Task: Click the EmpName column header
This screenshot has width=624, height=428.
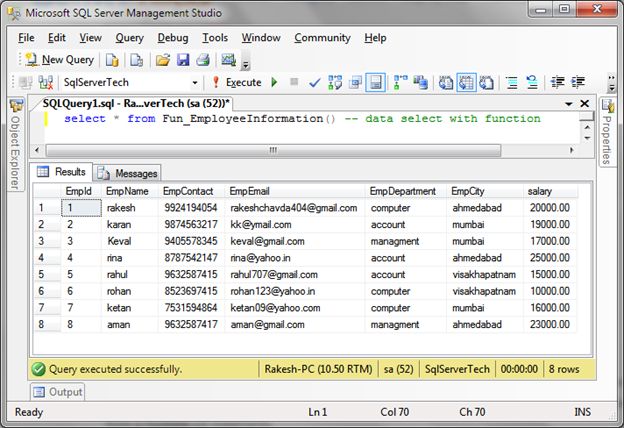Action: (130, 191)
